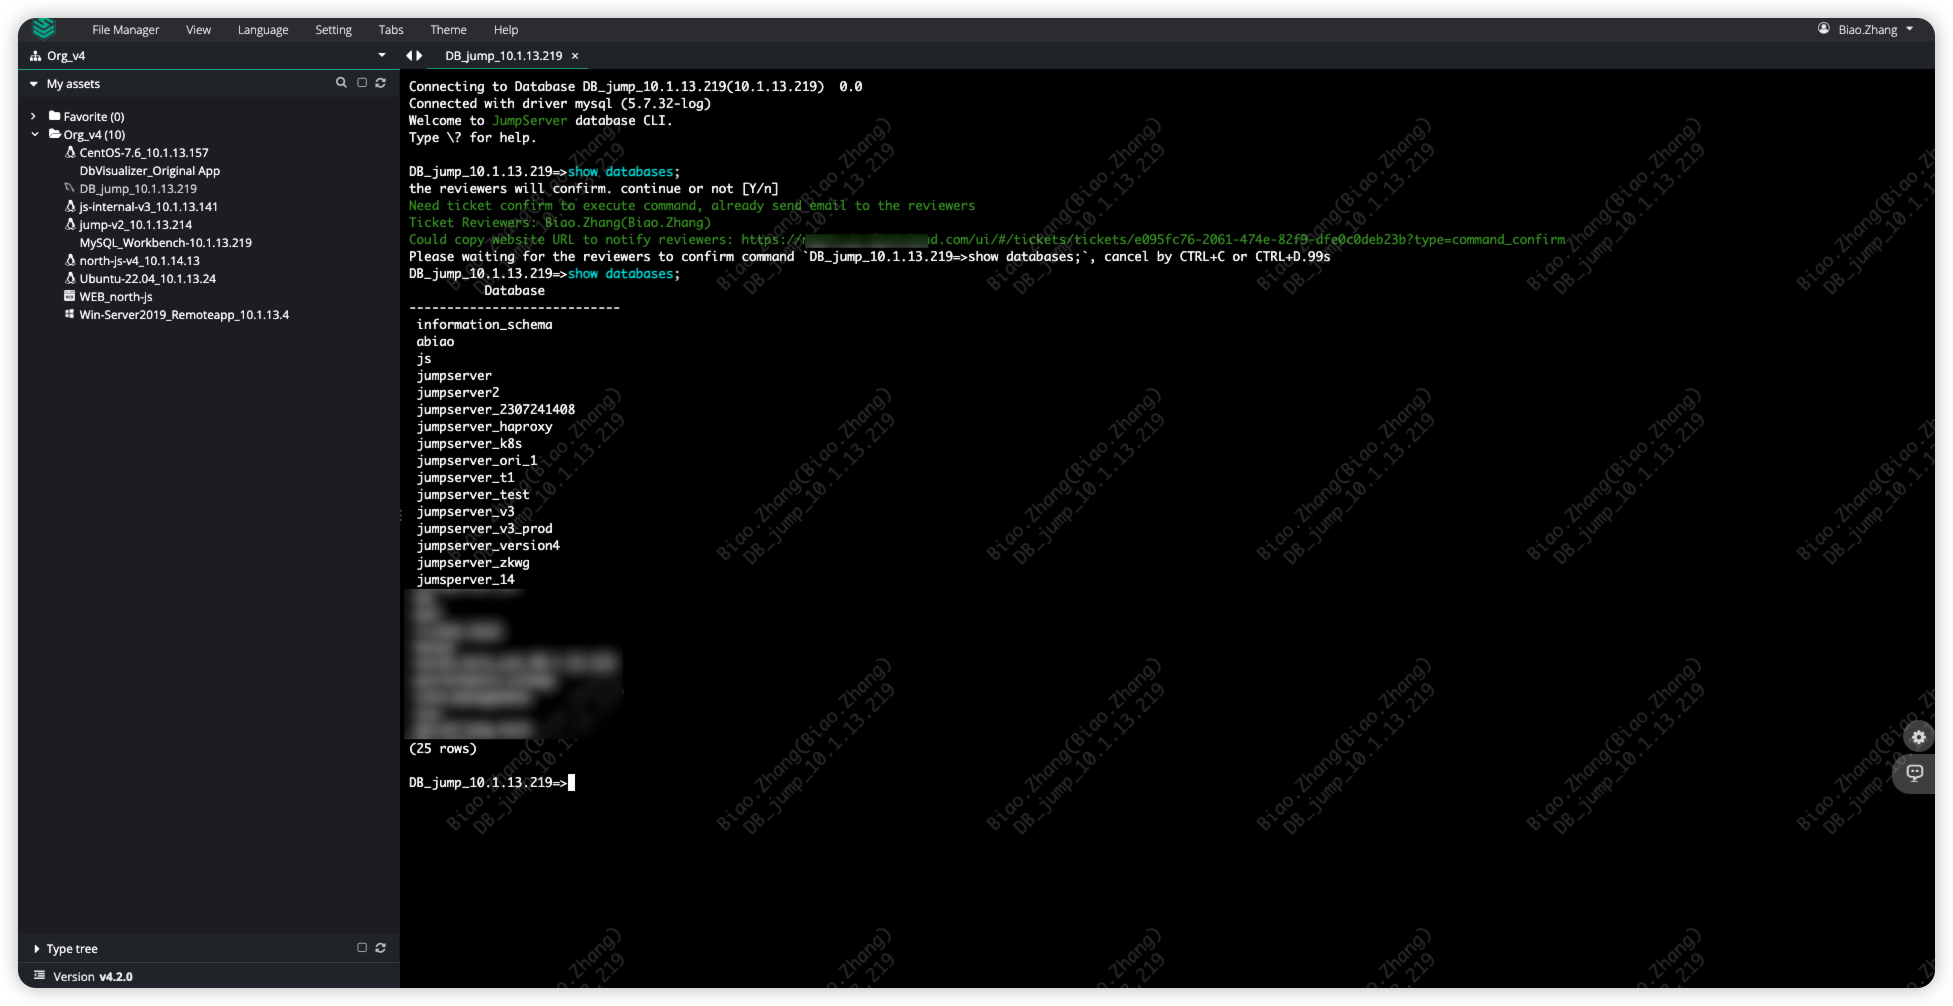Open the Theme menu
This screenshot has height=1006, width=1953.
pyautogui.click(x=448, y=30)
